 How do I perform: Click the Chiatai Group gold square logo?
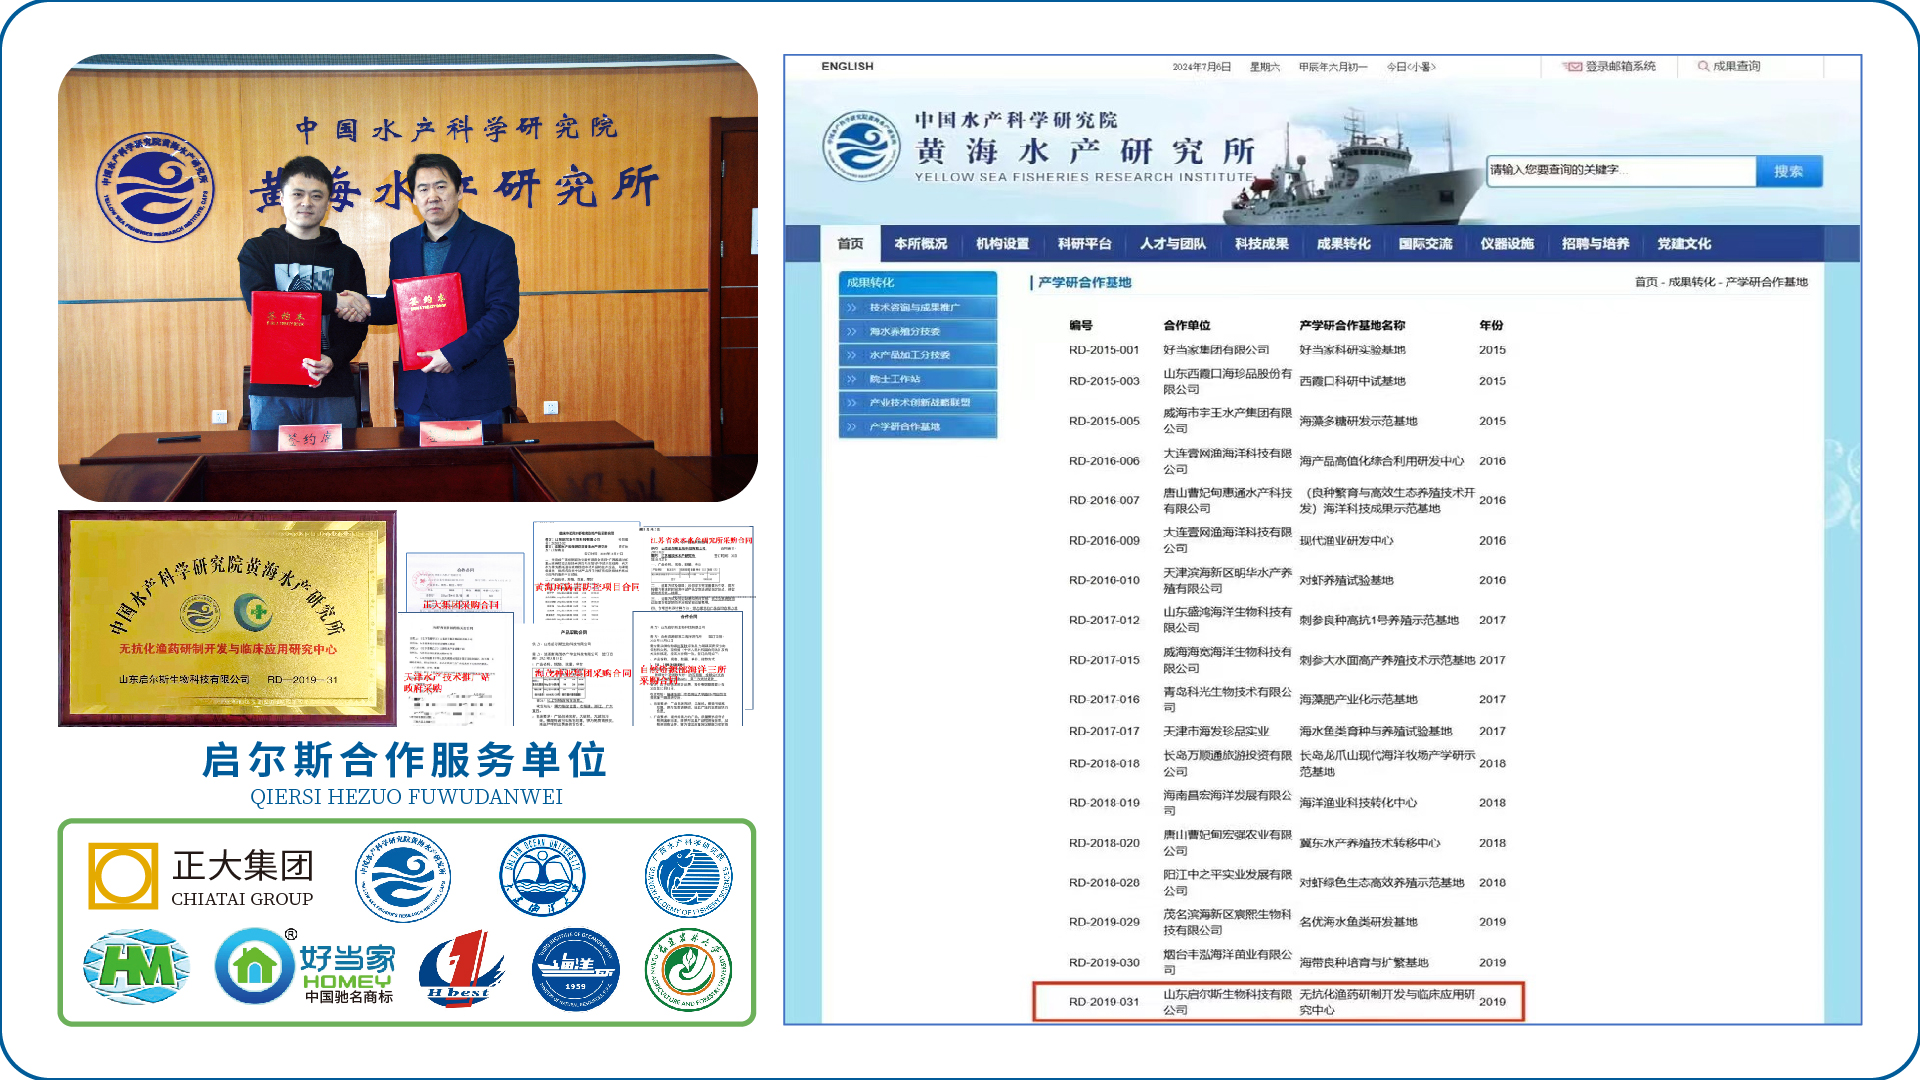pyautogui.click(x=123, y=876)
